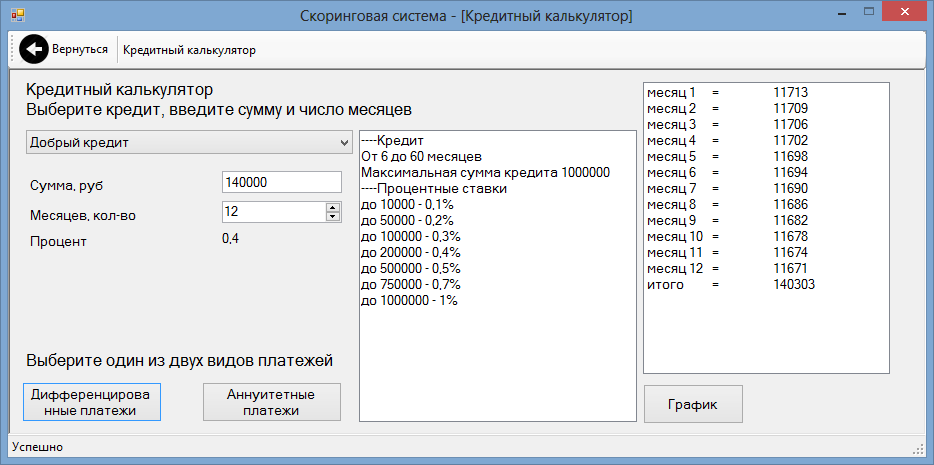Click the 'Вернуться' toolbar label
Screen dimensions: 934x465
pyautogui.click(x=80, y=49)
